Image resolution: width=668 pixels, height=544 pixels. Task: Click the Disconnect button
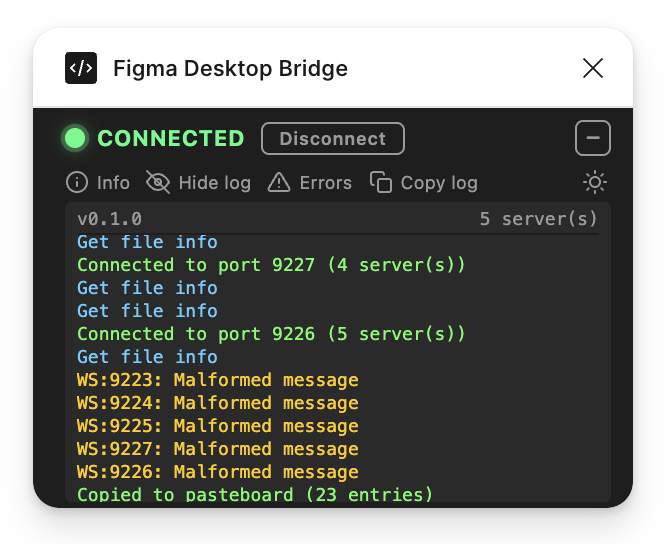[x=333, y=138]
